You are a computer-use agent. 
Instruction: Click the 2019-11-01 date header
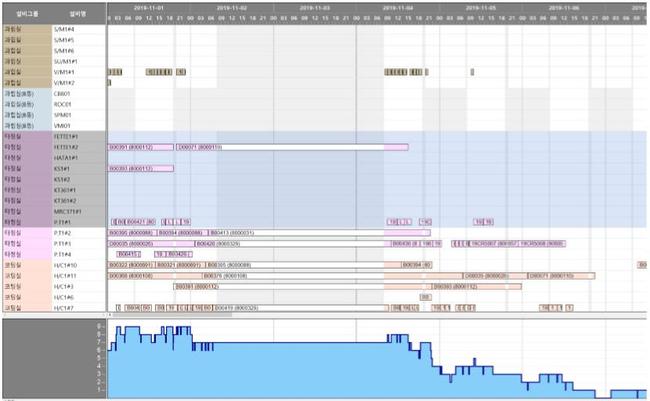[148, 6]
